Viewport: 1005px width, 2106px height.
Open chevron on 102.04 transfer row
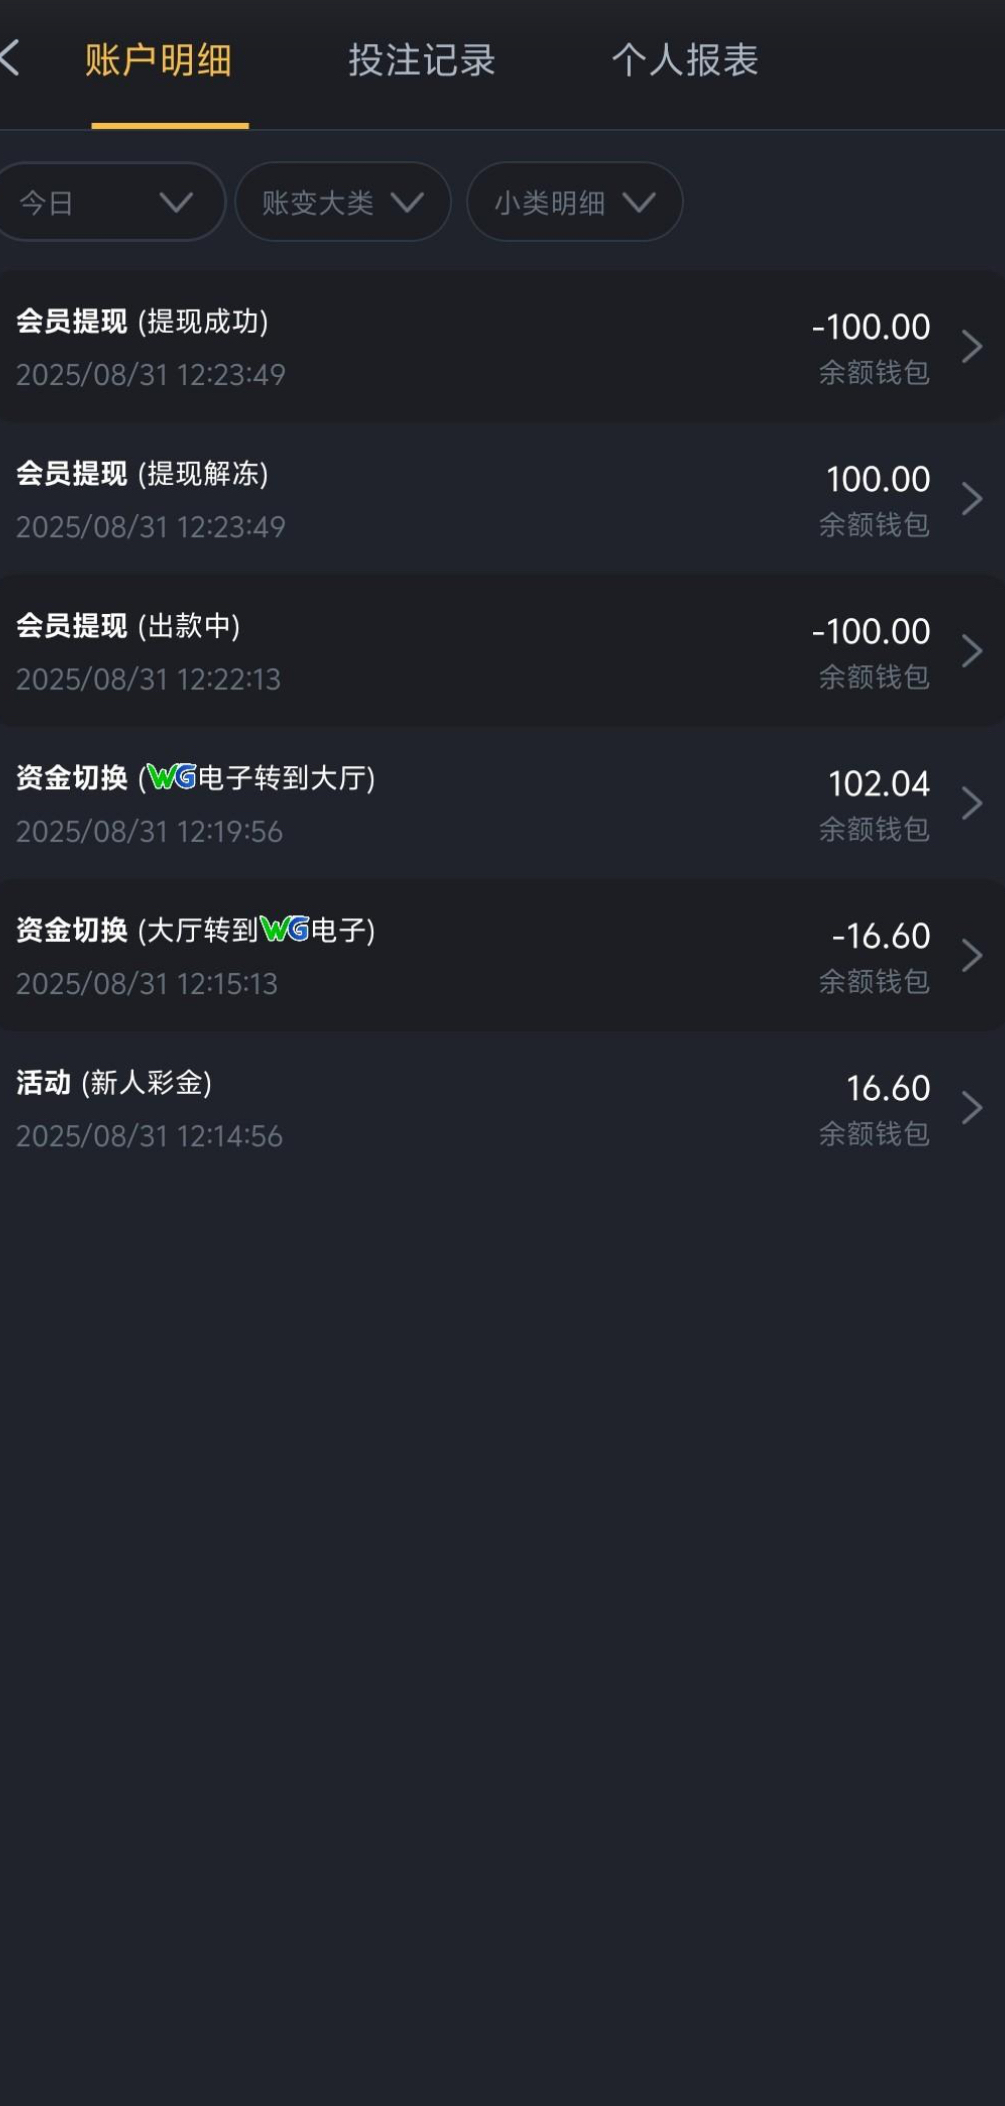(x=971, y=803)
